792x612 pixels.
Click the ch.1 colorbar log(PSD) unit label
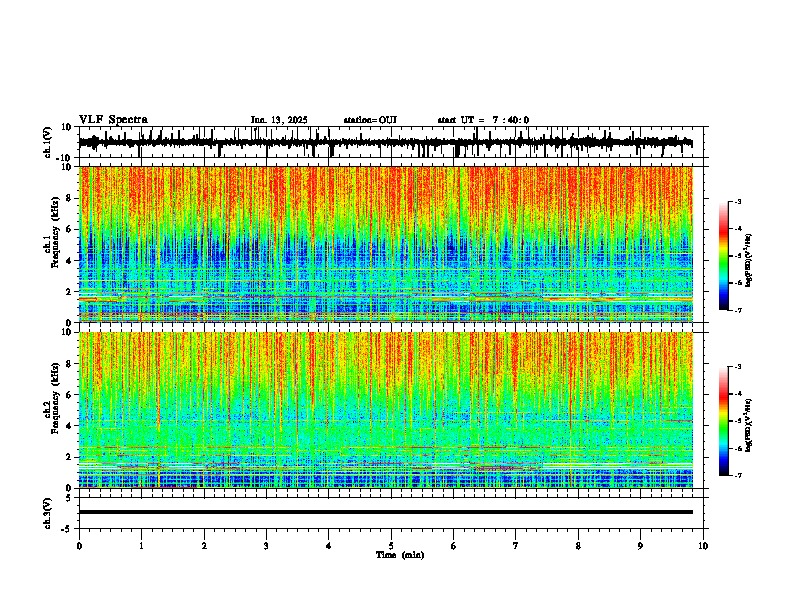click(749, 260)
